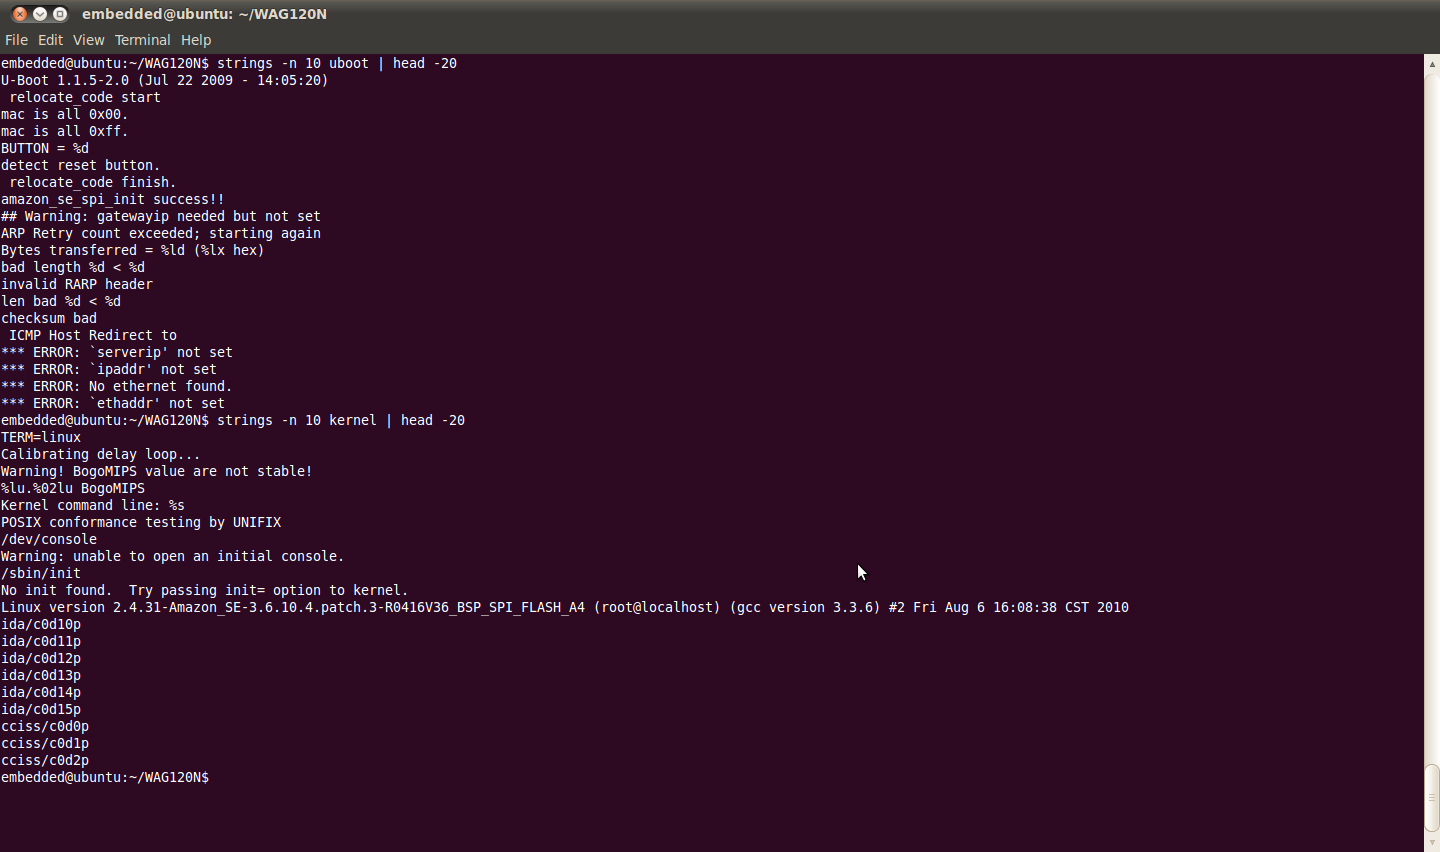The width and height of the screenshot is (1440, 852).
Task: Click the window title embedded@ubuntu: ~/WAG120N
Action: (x=204, y=14)
